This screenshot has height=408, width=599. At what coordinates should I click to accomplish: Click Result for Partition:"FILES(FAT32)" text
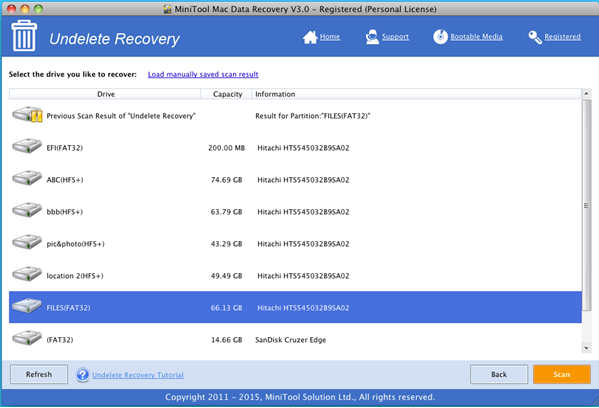(313, 116)
